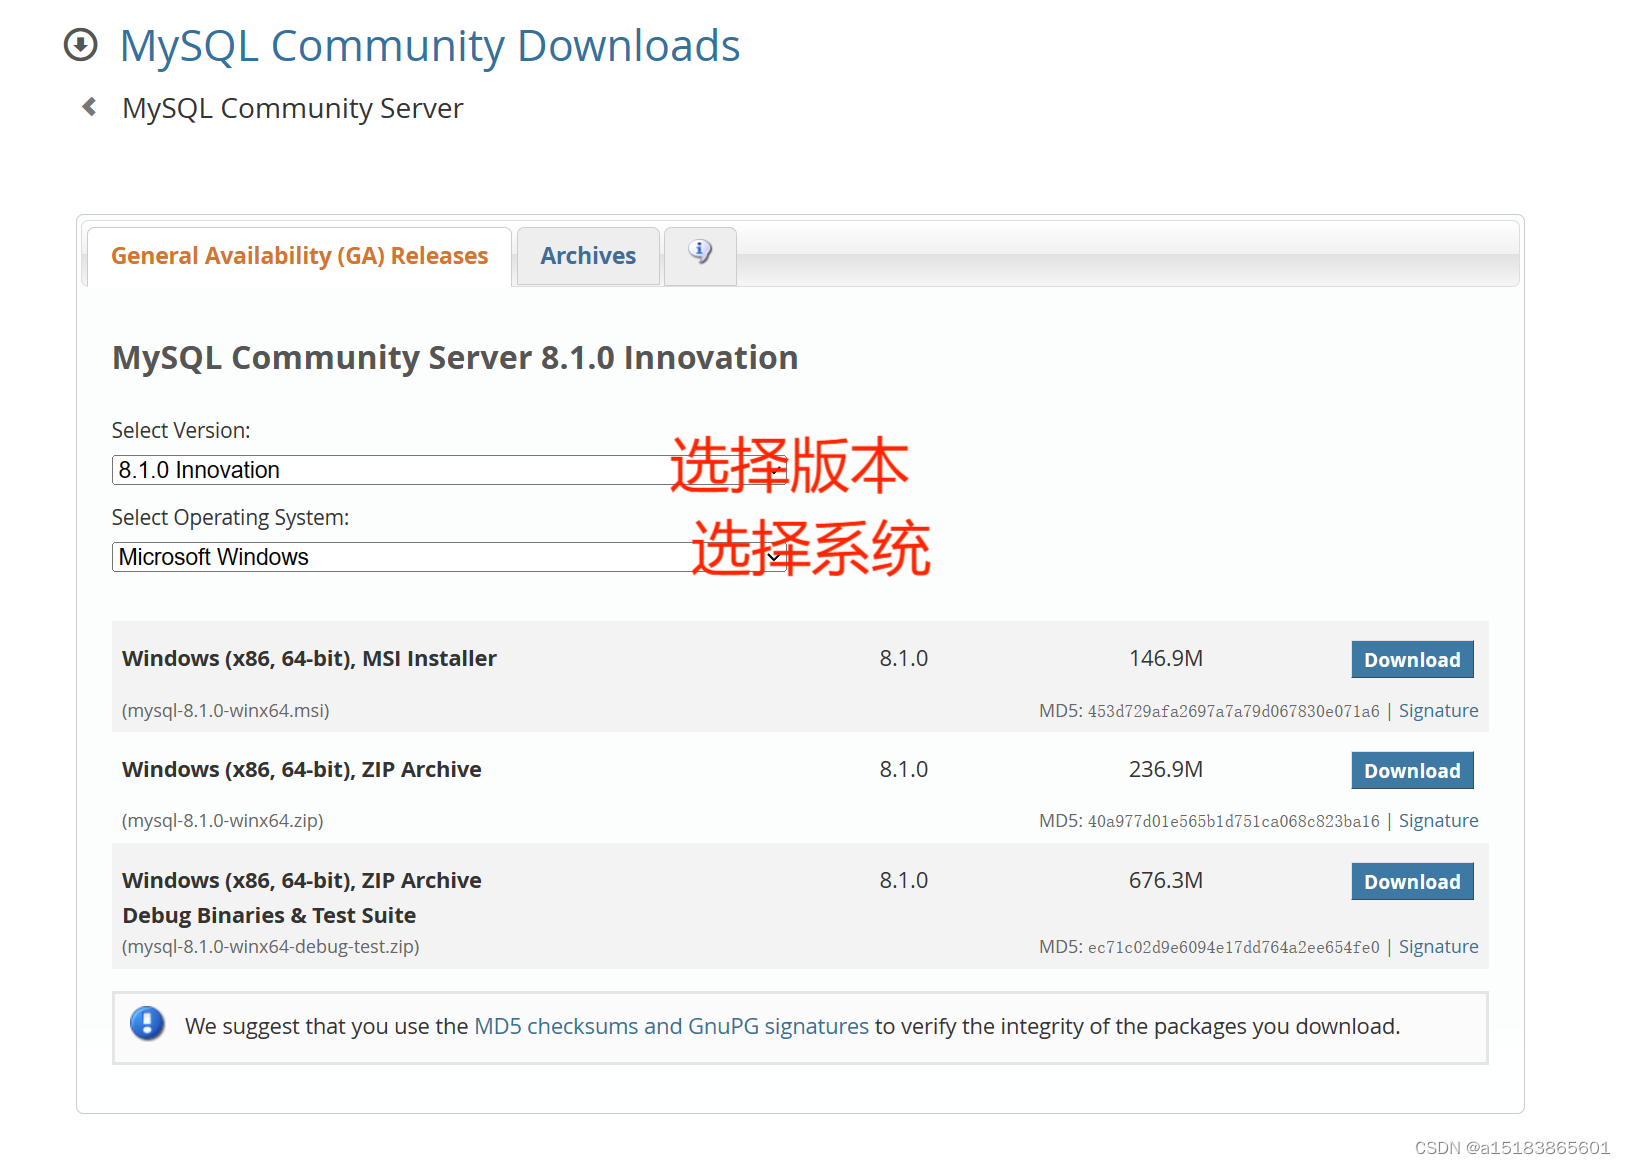Click the Debug Binaries & Test Suite label
Screen dimensions: 1625x1164
[269, 916]
